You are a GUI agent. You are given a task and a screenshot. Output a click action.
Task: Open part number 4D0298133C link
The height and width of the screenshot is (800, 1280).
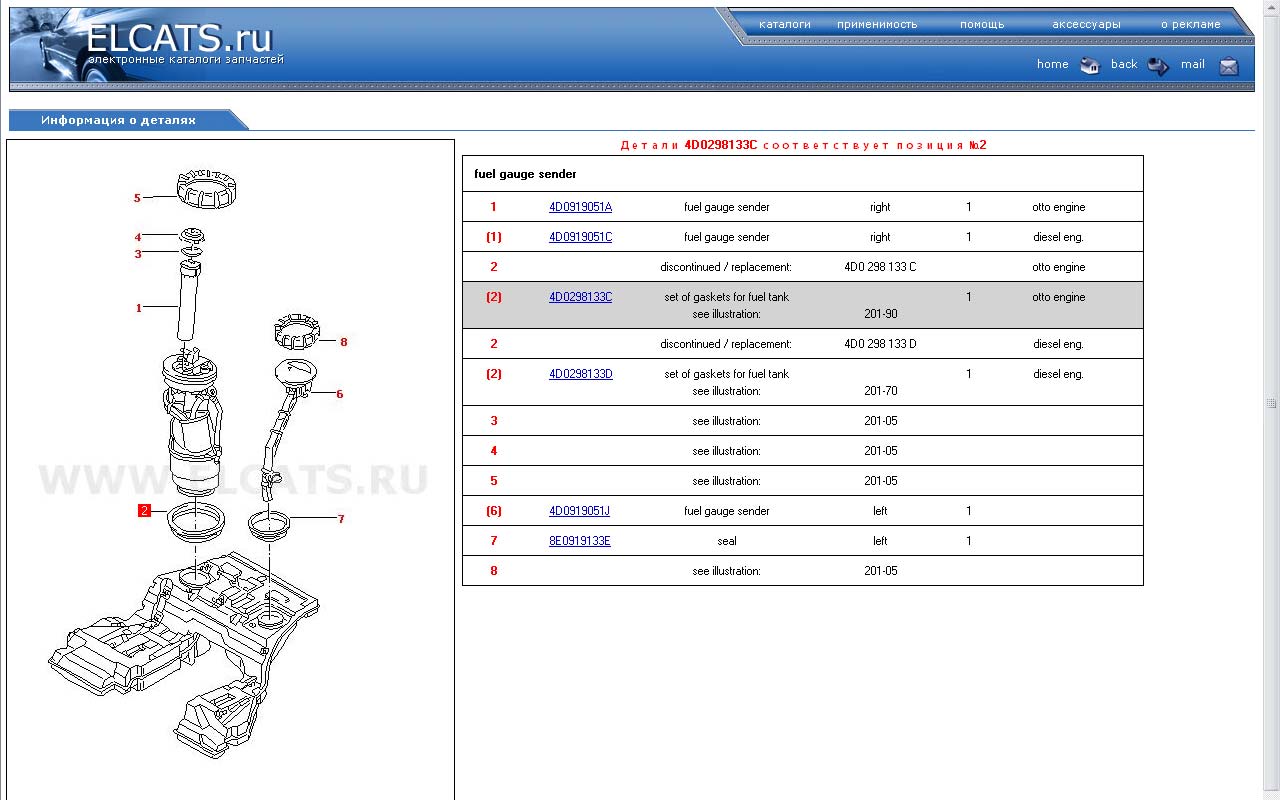(580, 297)
